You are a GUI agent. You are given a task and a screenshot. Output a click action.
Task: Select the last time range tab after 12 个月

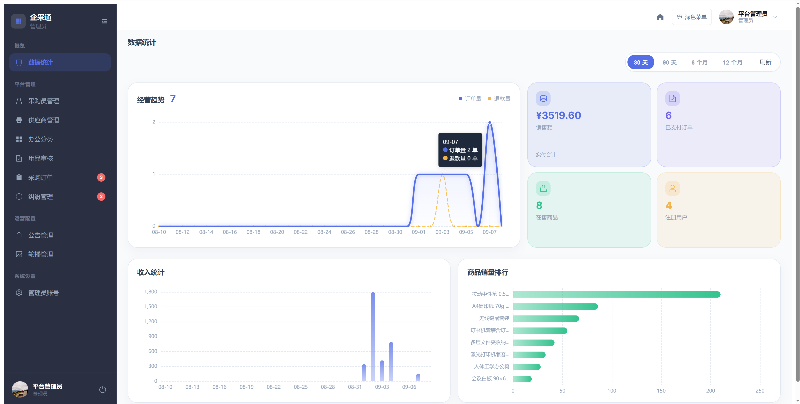pos(765,62)
